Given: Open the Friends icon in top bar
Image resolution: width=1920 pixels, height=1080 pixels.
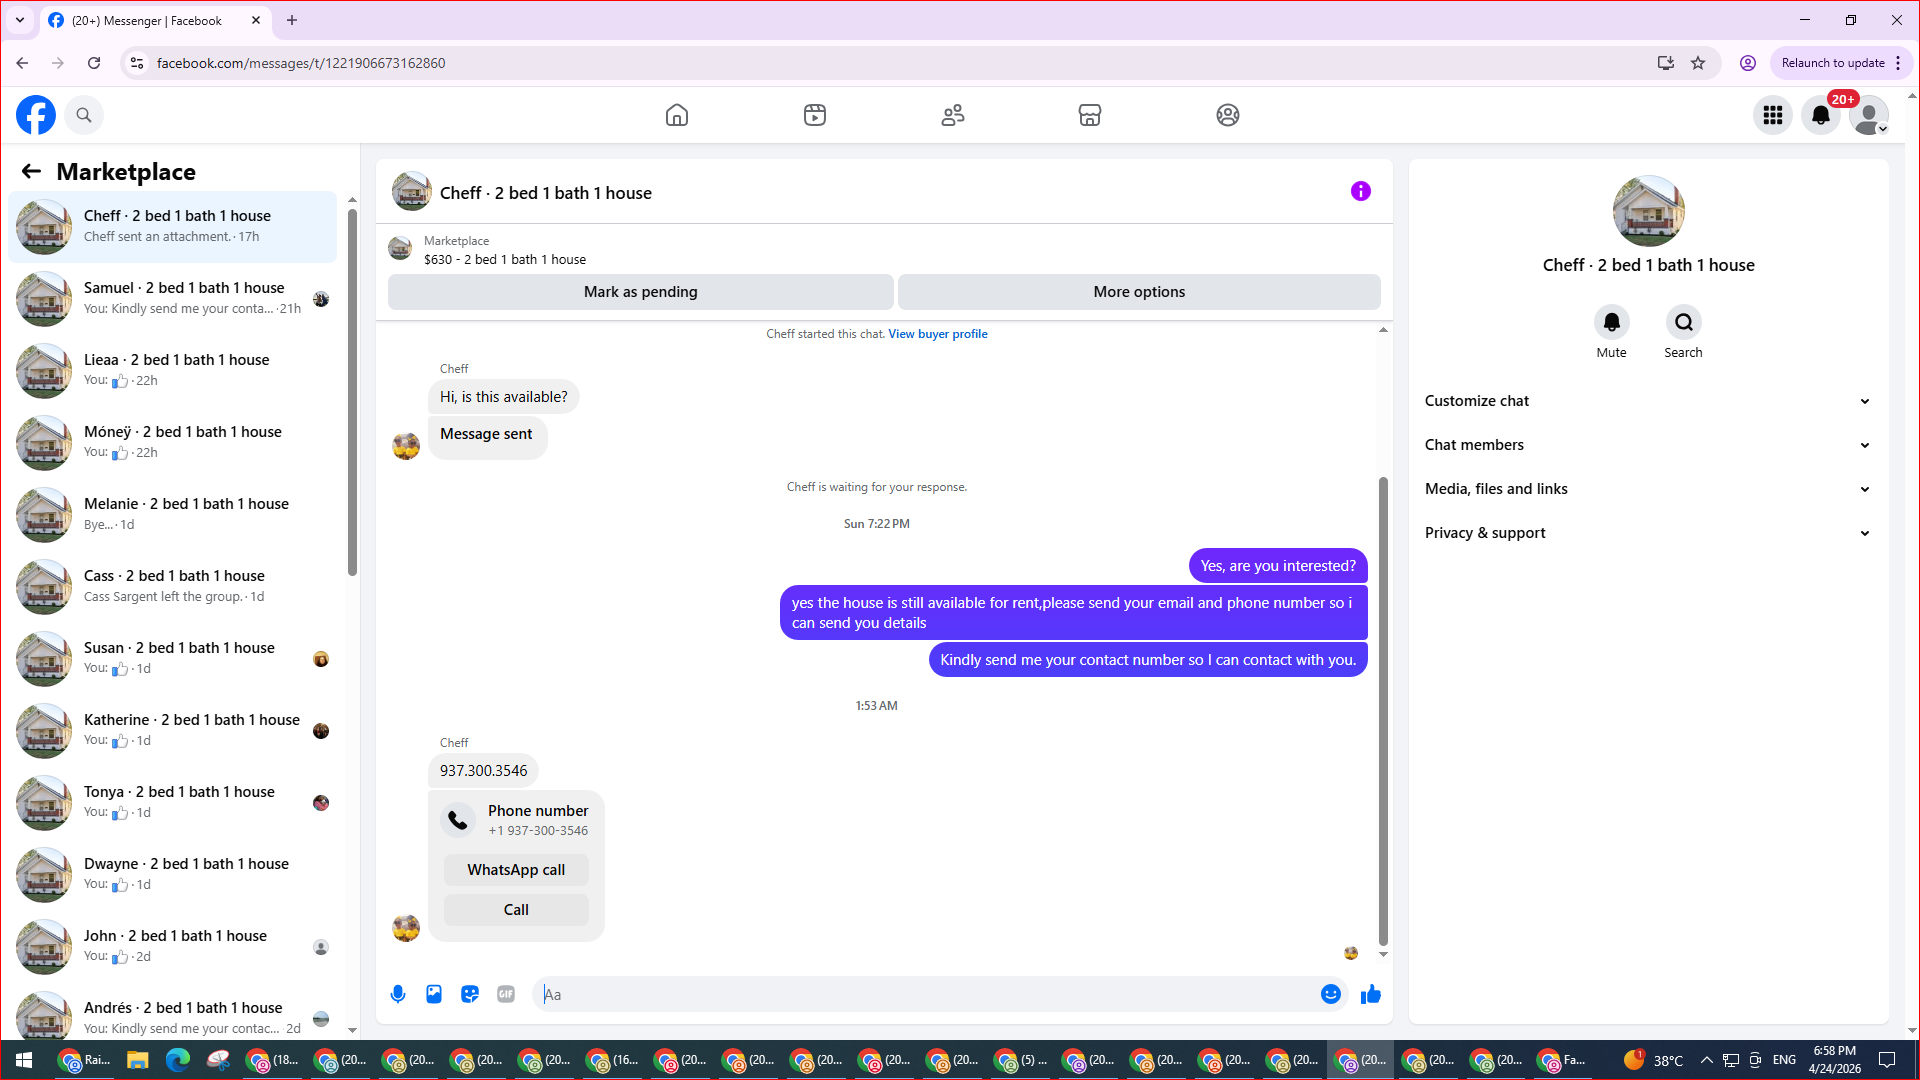Looking at the screenshot, I should (953, 115).
